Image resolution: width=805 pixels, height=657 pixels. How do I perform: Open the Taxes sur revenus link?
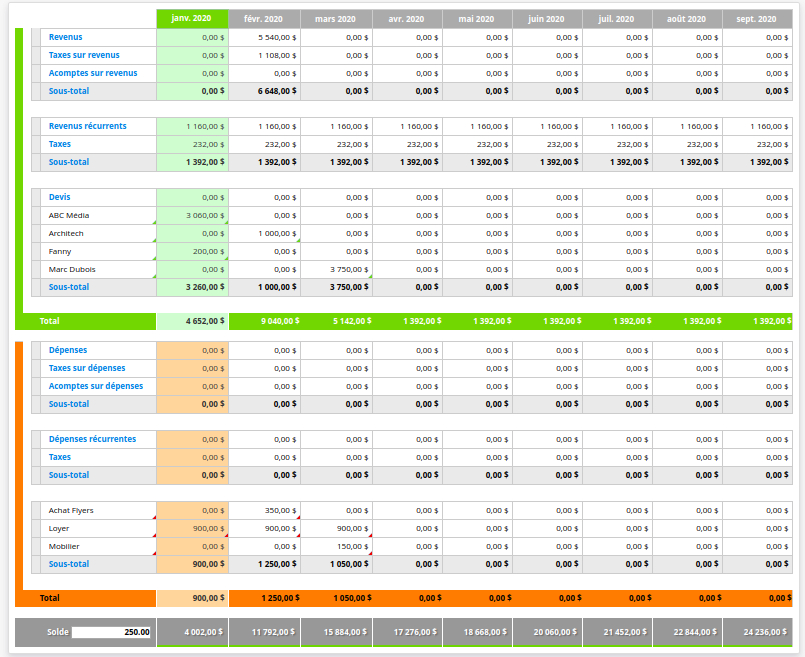tap(85, 55)
